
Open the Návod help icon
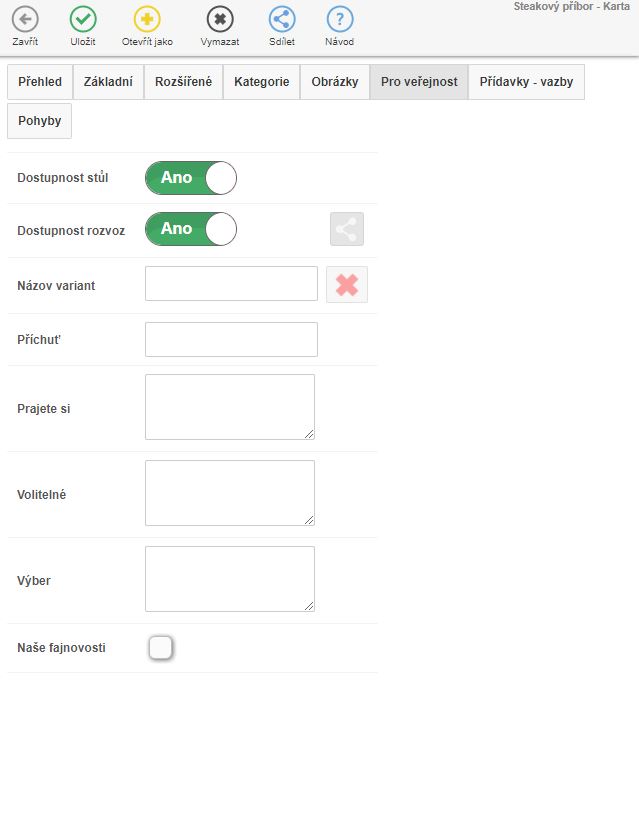340,19
